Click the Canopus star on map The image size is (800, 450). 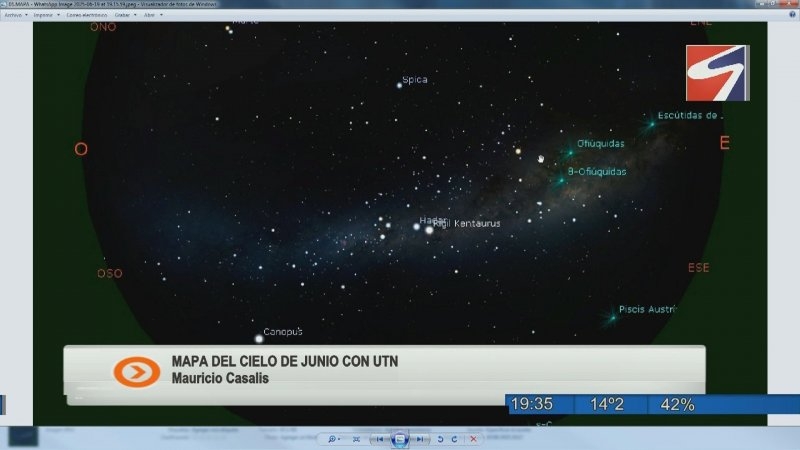point(259,338)
